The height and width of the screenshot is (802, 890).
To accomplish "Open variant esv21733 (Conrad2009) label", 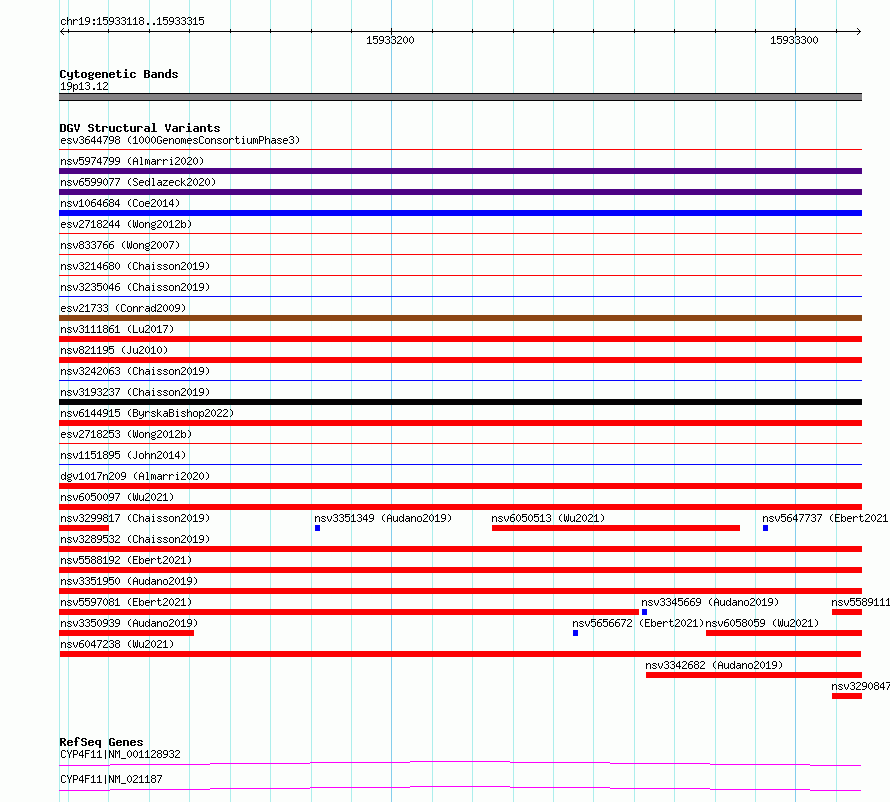I will click(123, 308).
